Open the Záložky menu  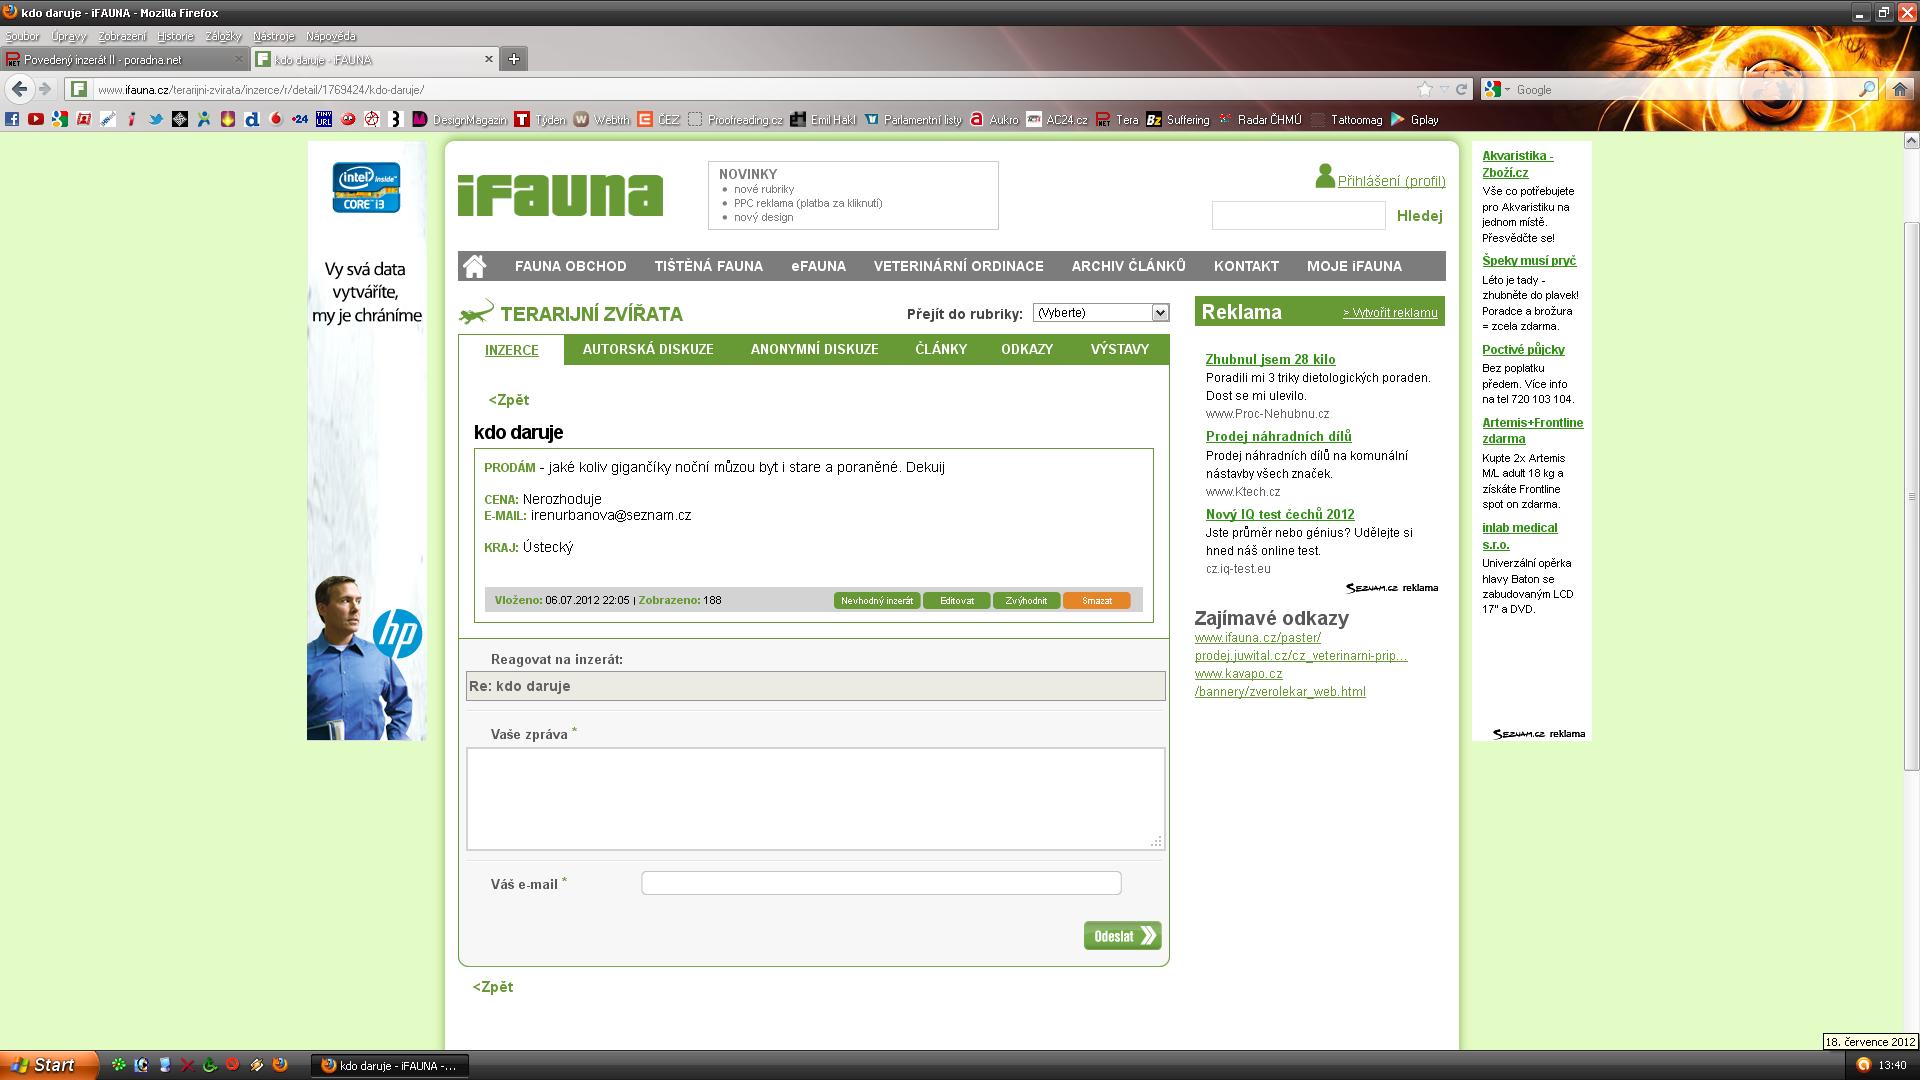(x=223, y=36)
